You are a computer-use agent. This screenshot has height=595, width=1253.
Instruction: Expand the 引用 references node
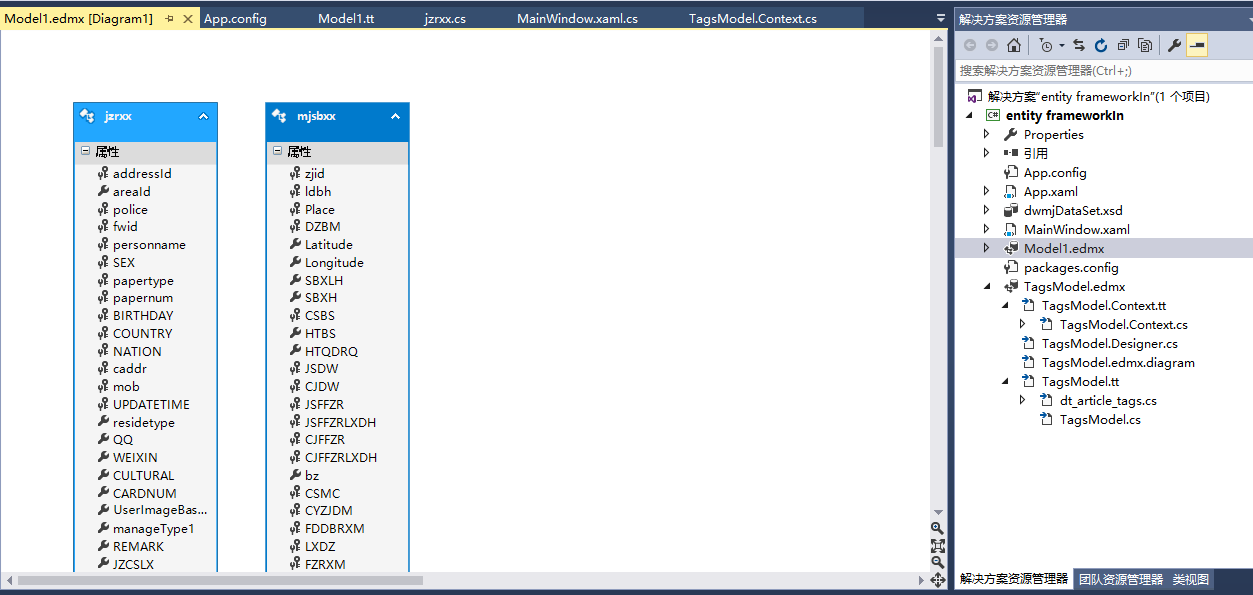click(987, 153)
